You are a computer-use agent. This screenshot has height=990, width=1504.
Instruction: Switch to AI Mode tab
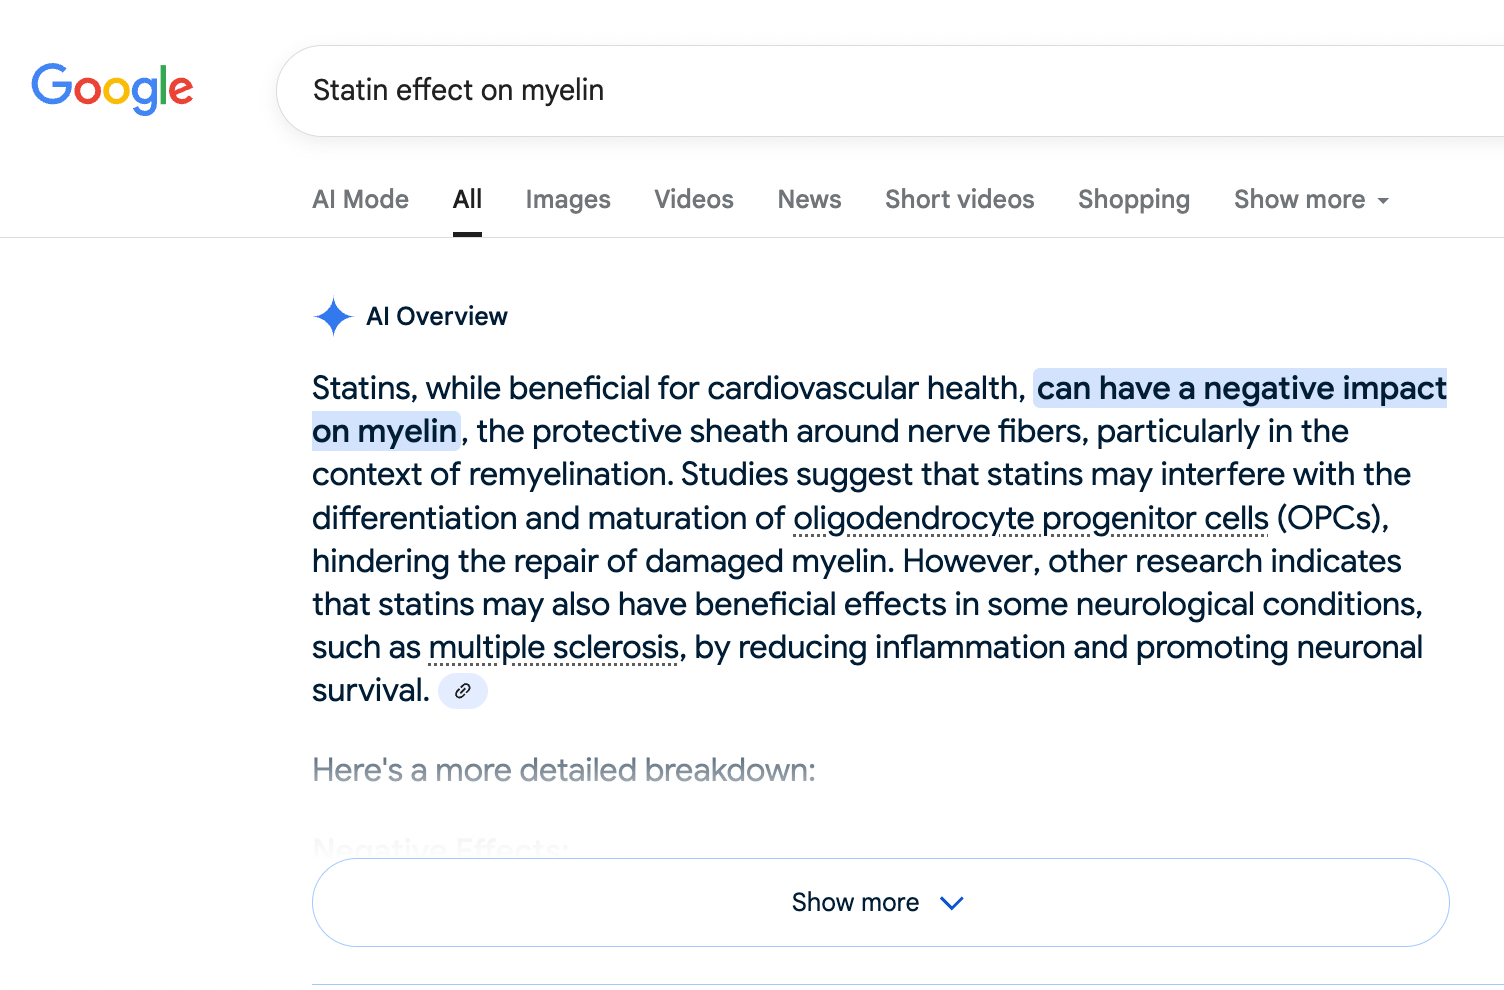(360, 200)
